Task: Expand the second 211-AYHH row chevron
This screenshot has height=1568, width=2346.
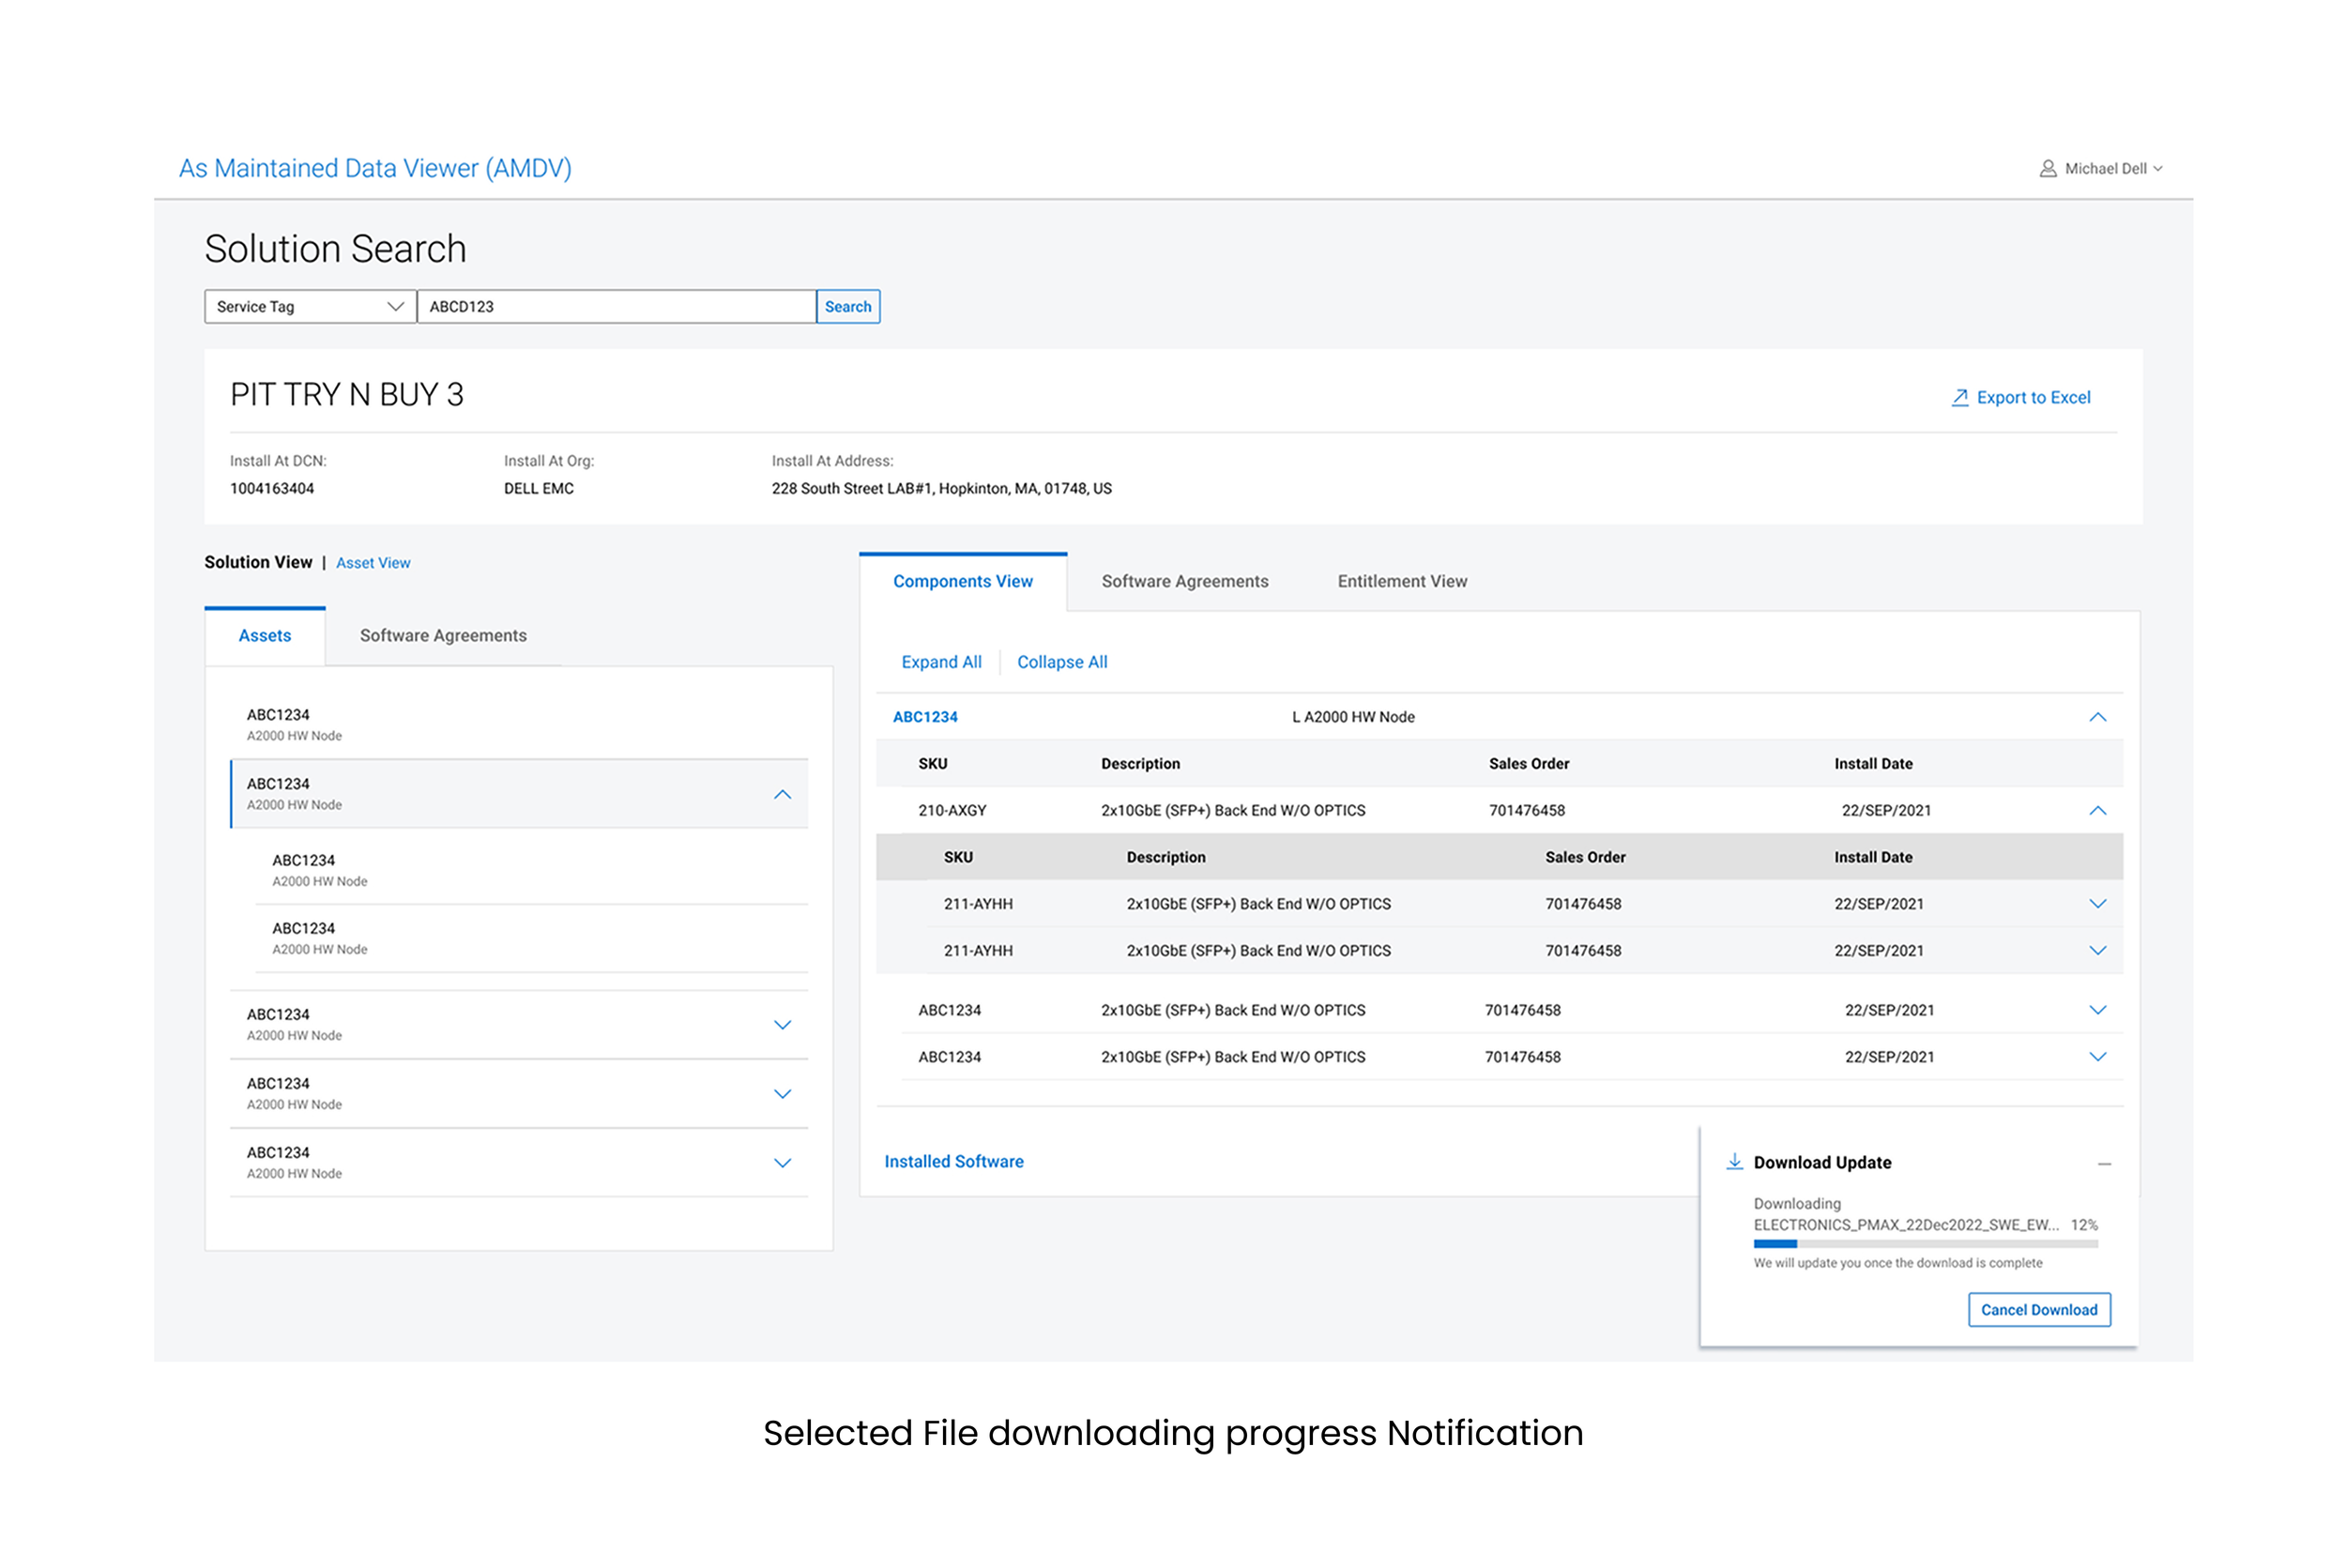Action: coord(2098,951)
